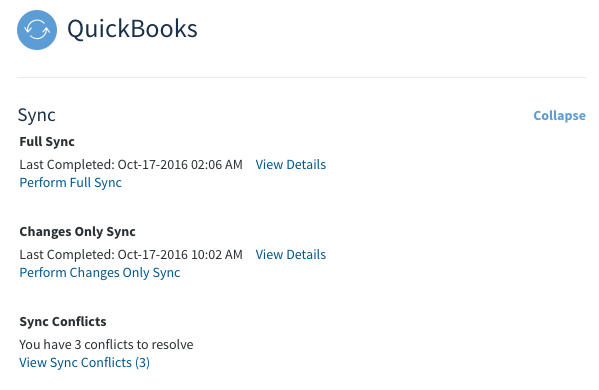Click the (3) count in the conflicts link
This screenshot has height=390, width=599.
coord(142,362)
